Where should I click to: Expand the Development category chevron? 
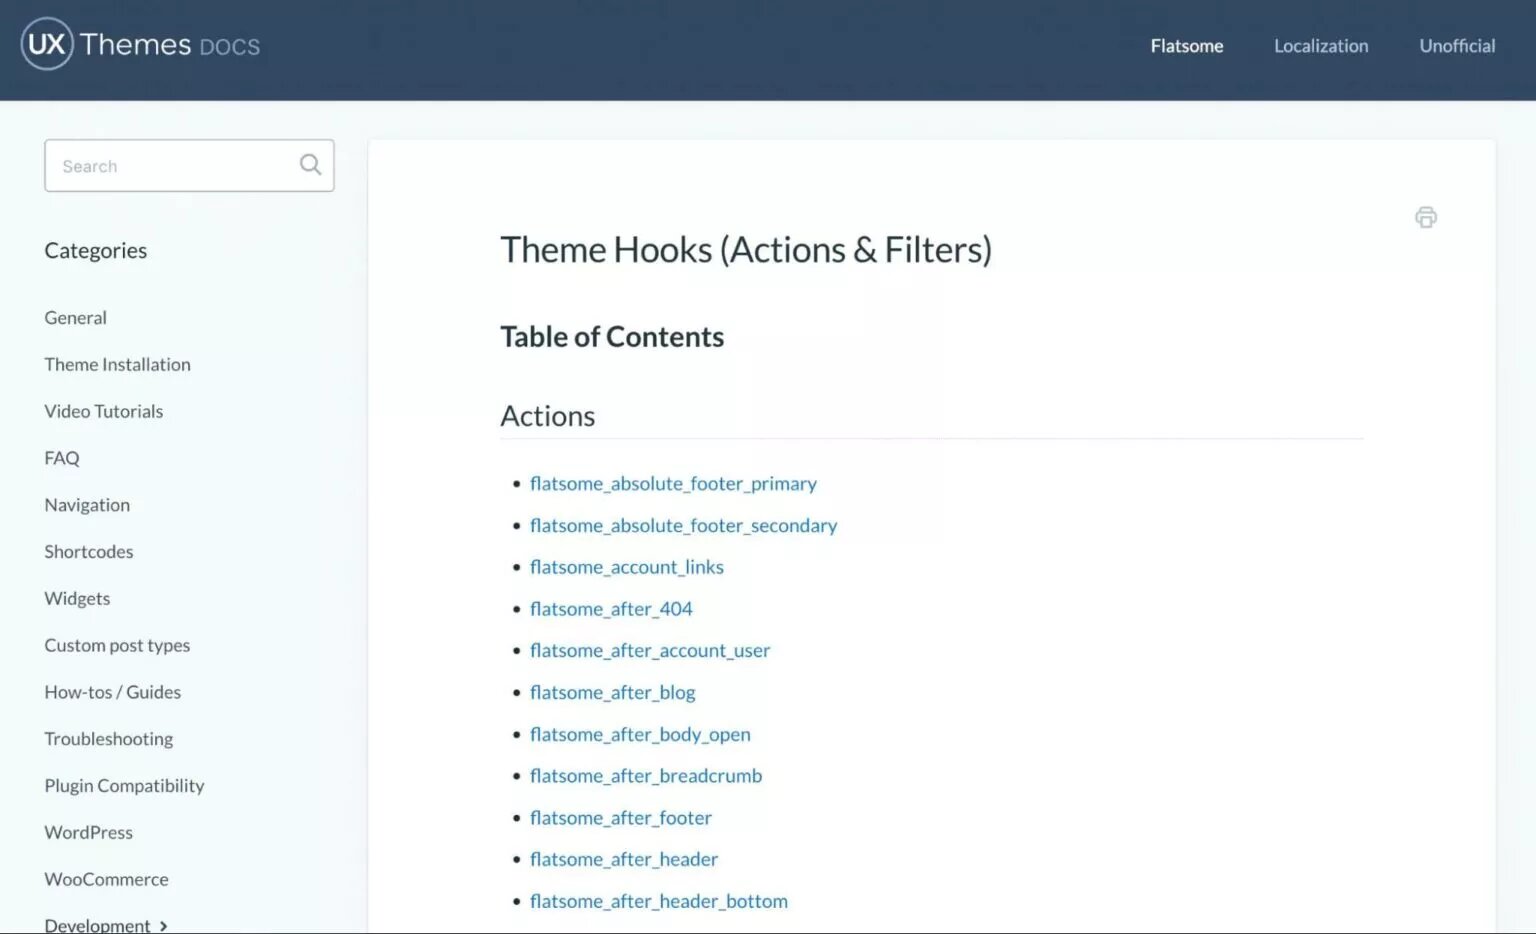[165, 925]
